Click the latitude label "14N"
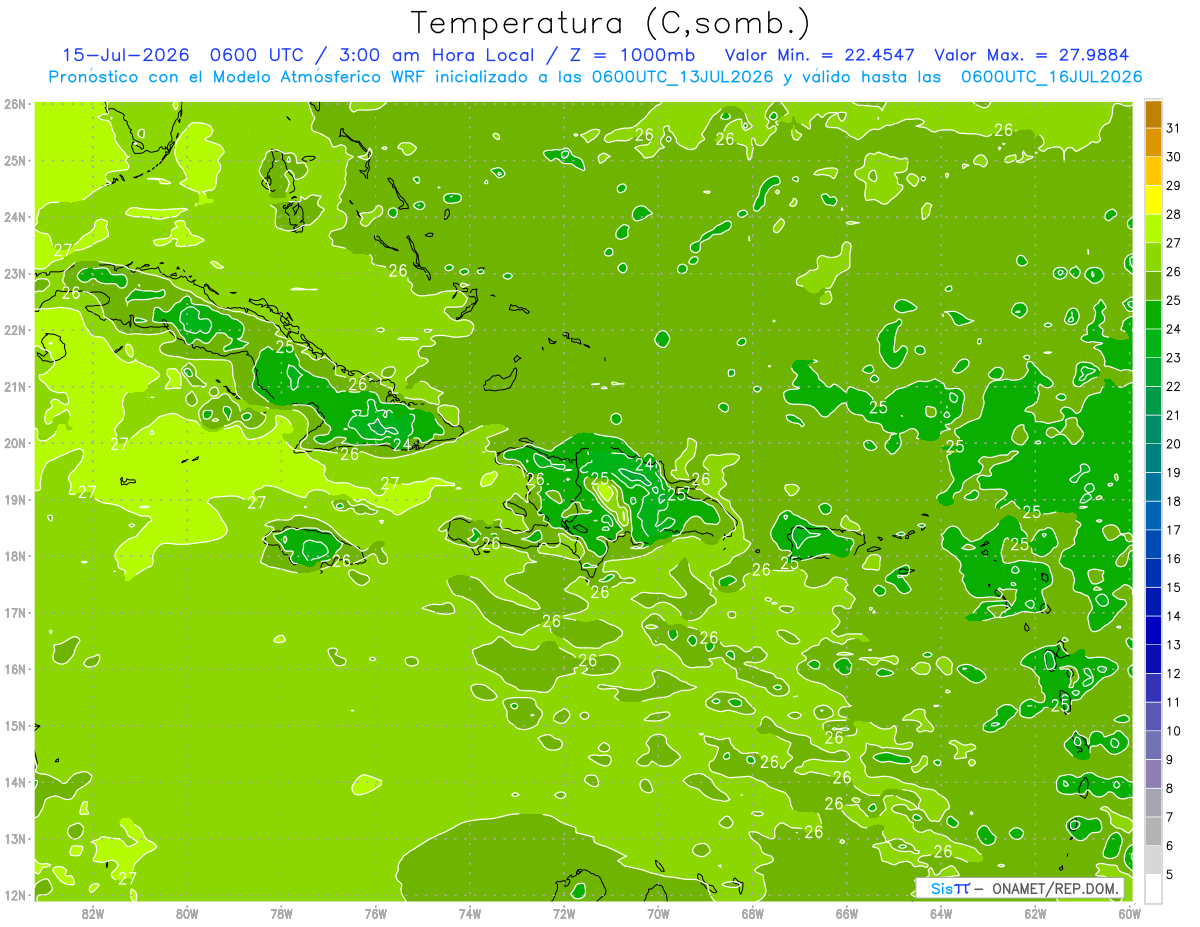 click(15, 782)
